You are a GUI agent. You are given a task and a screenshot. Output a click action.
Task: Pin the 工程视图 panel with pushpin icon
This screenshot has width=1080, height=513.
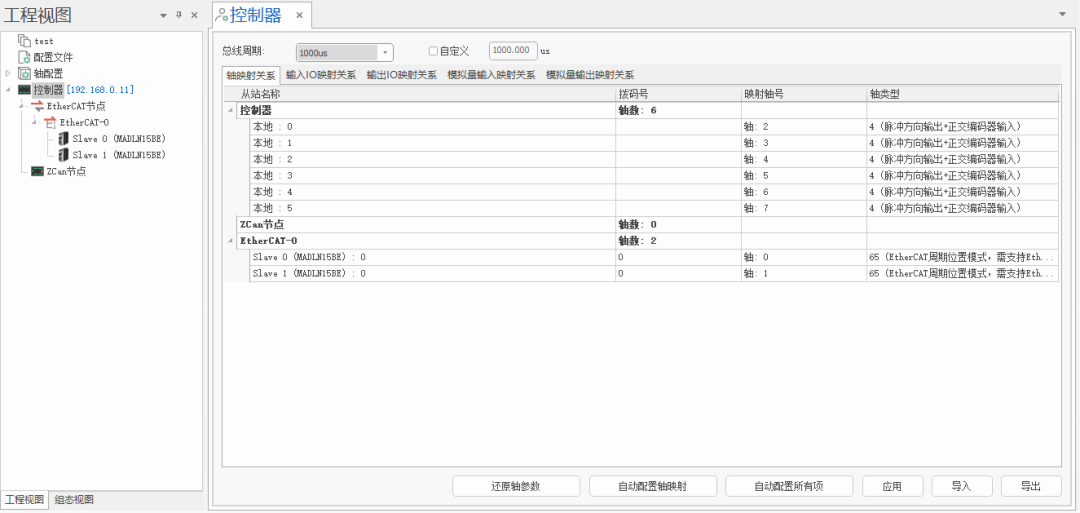179,14
